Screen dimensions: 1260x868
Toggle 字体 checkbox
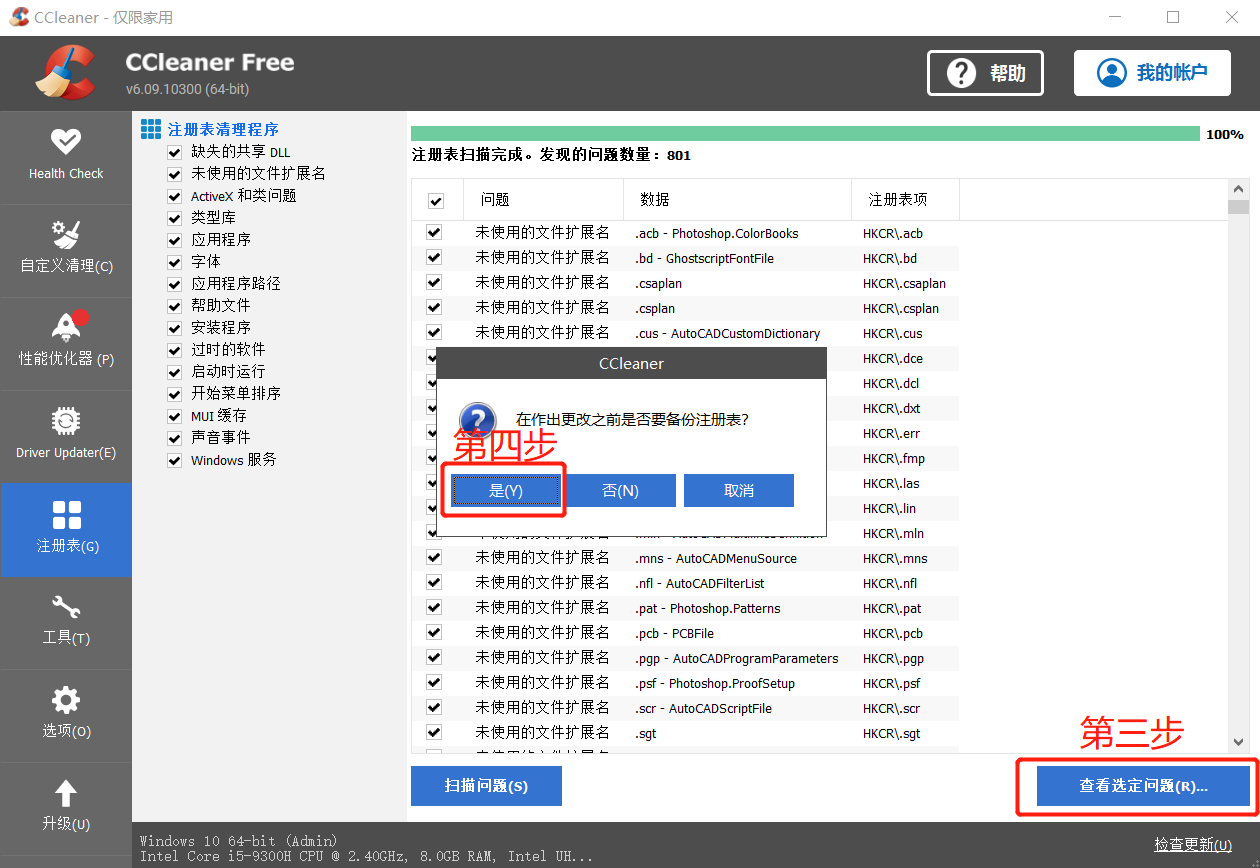(174, 262)
